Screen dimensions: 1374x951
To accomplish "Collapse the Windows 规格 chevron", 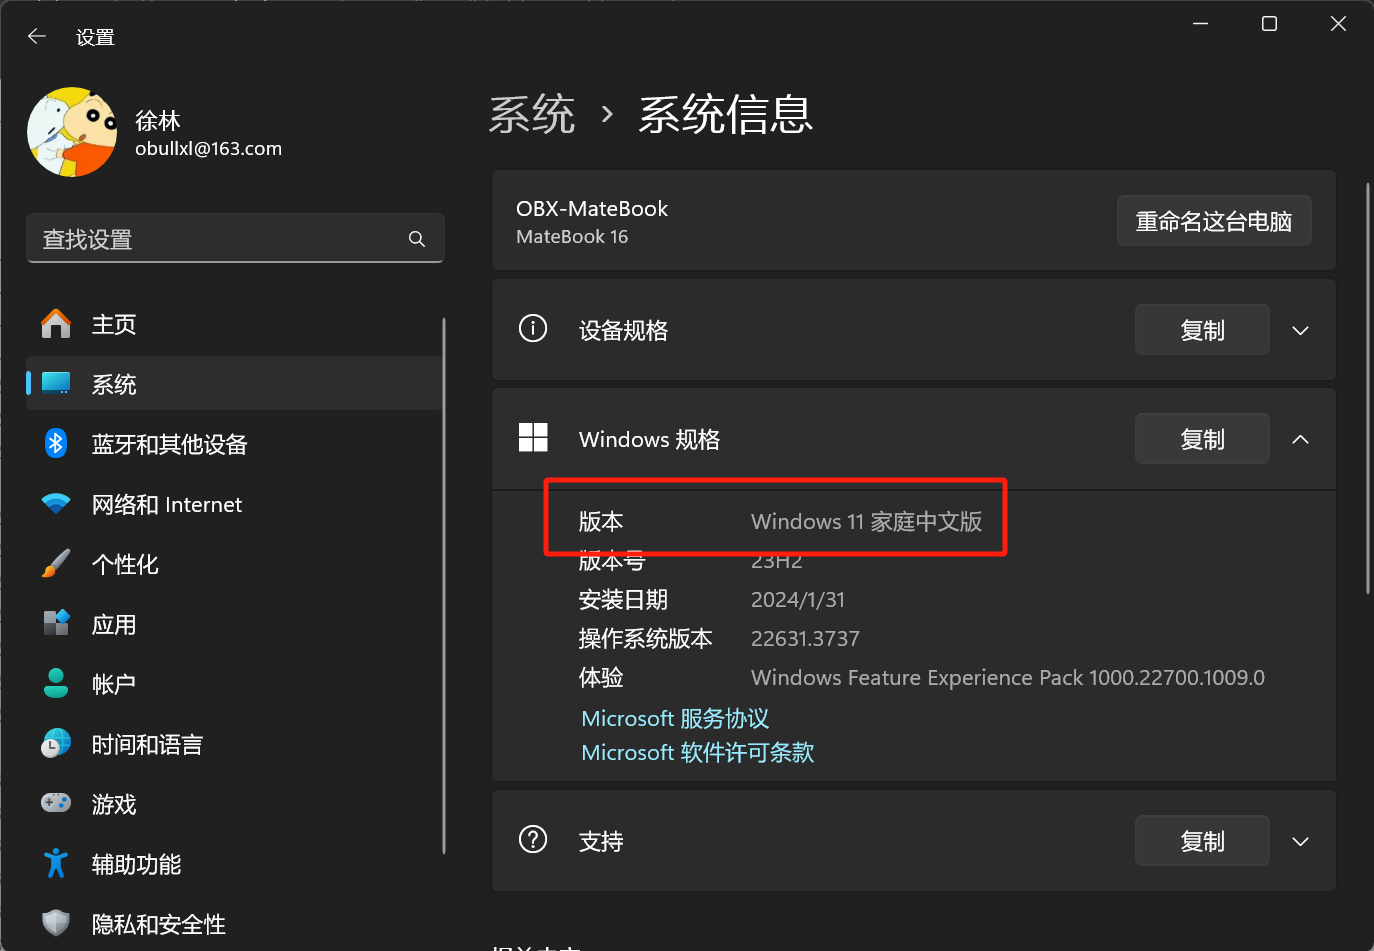I will pos(1300,439).
